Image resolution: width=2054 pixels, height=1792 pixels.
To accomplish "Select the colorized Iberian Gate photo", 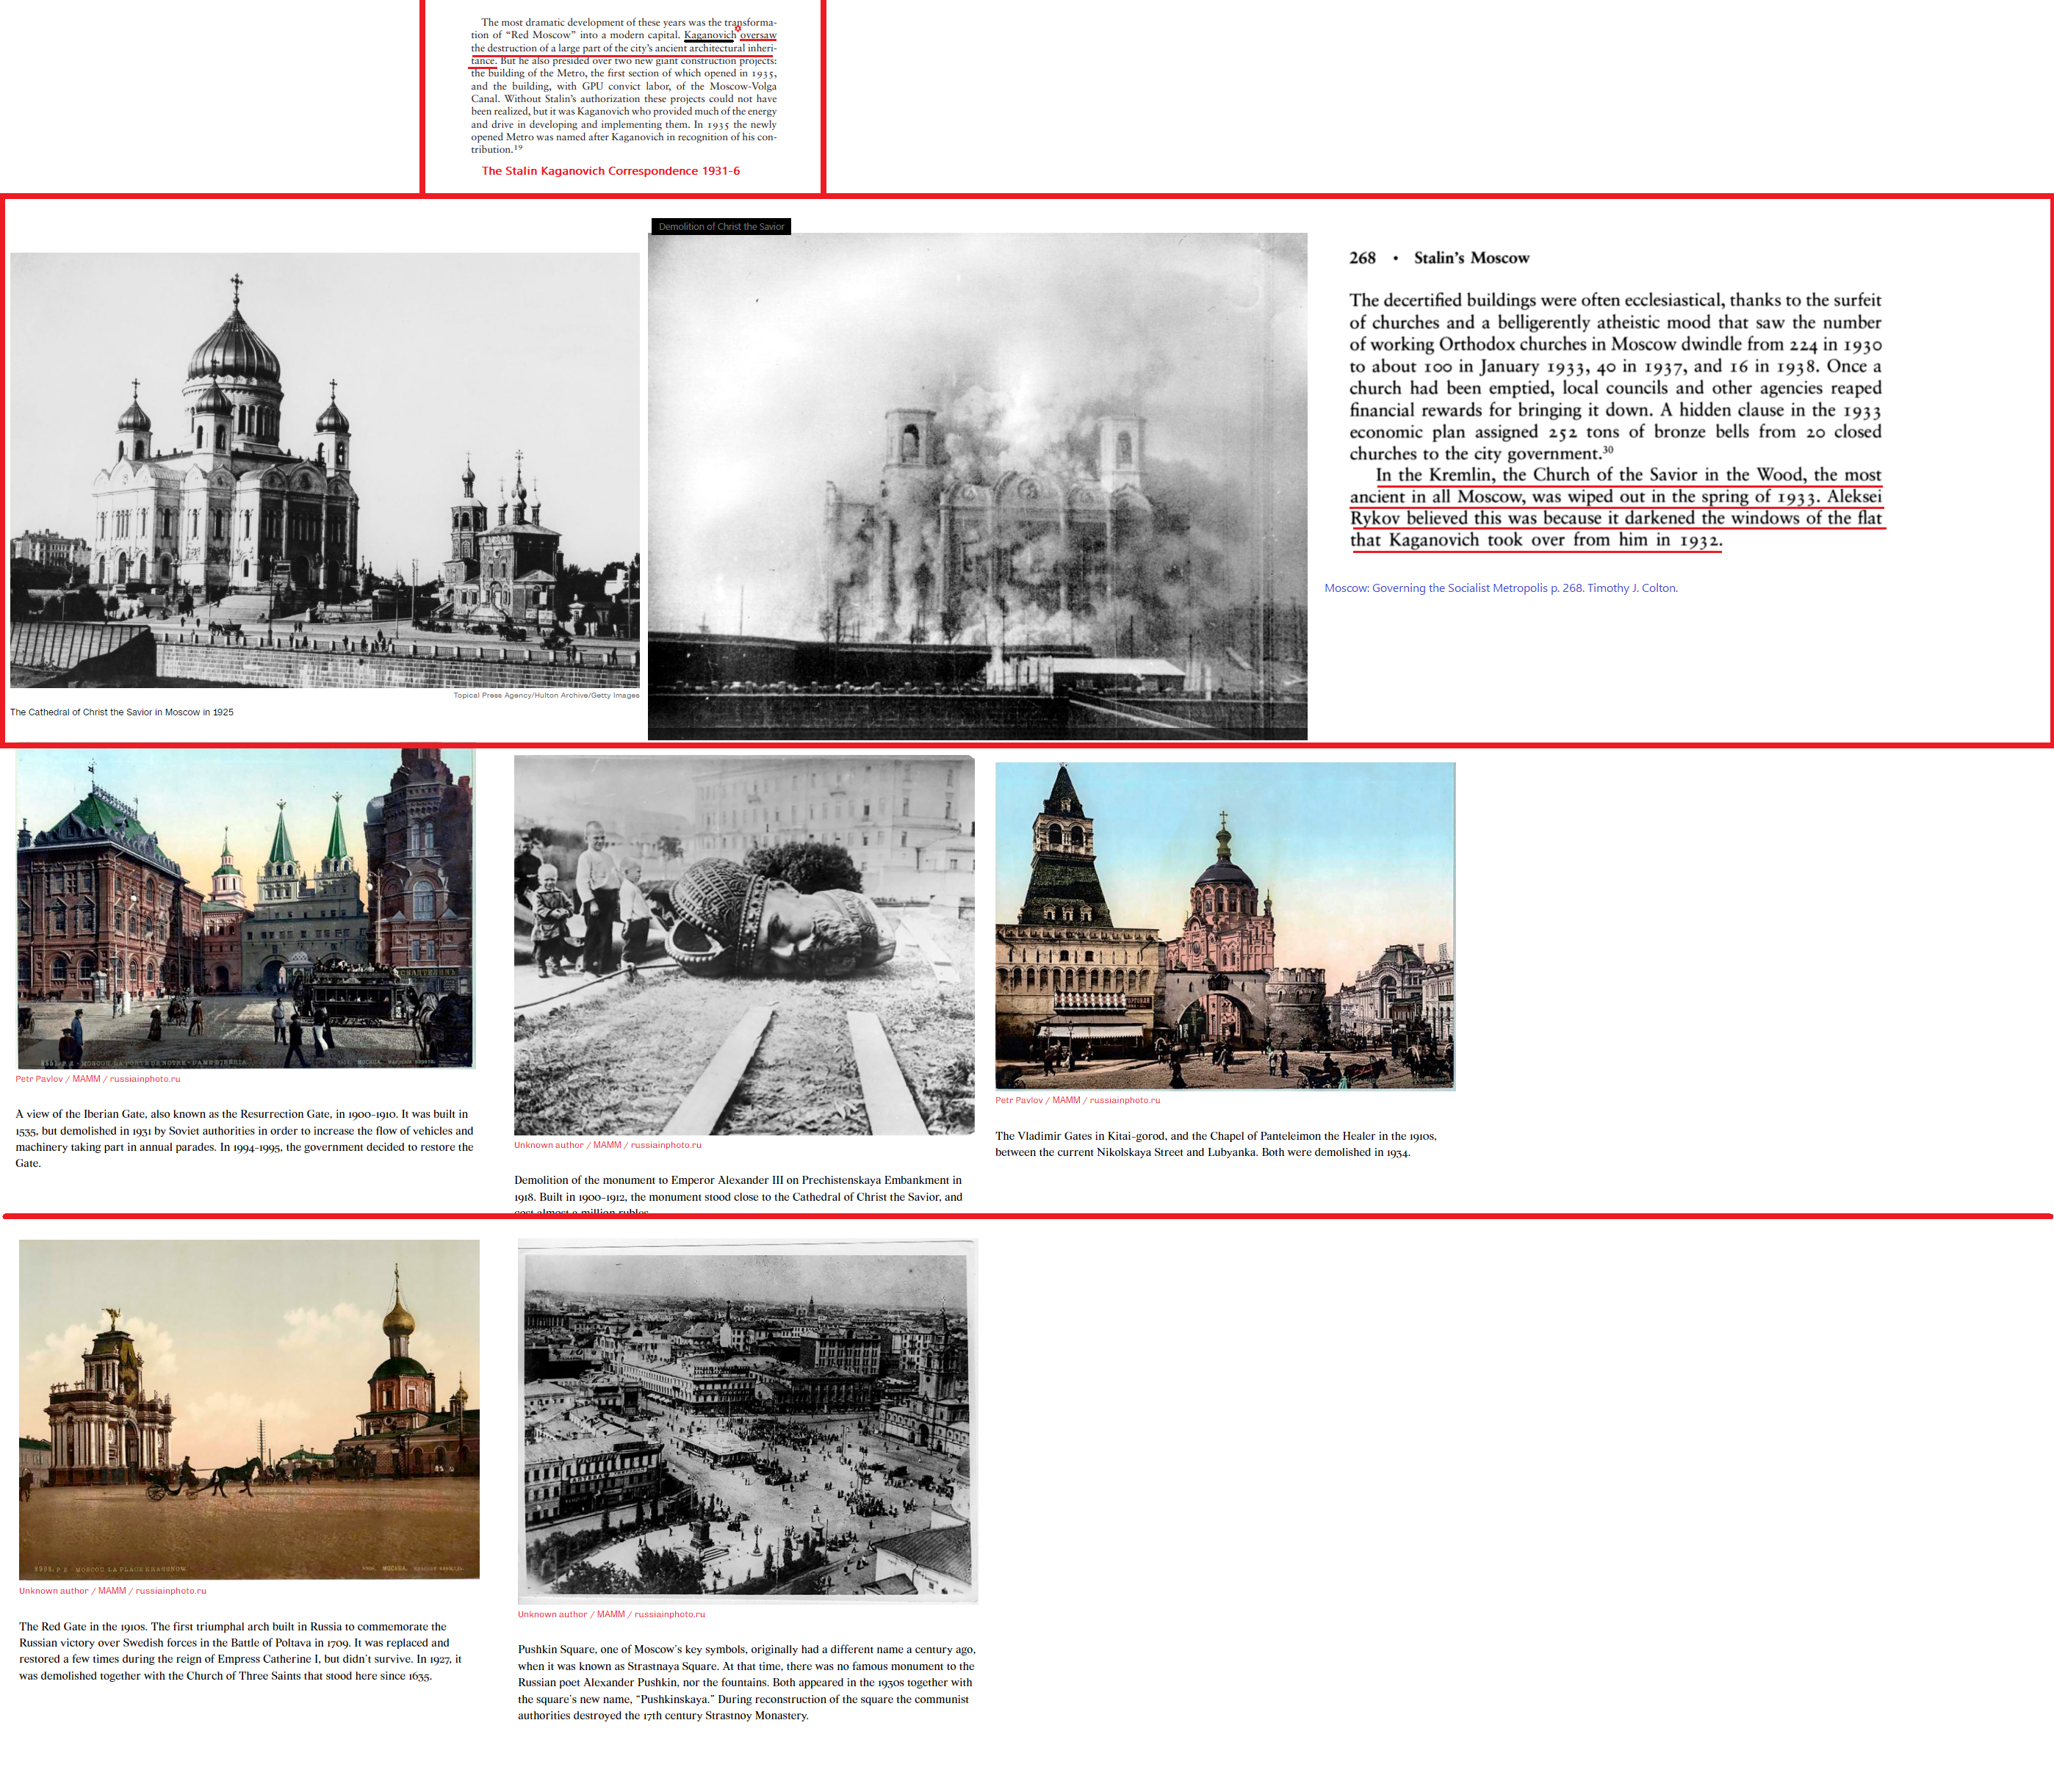I will [x=245, y=909].
